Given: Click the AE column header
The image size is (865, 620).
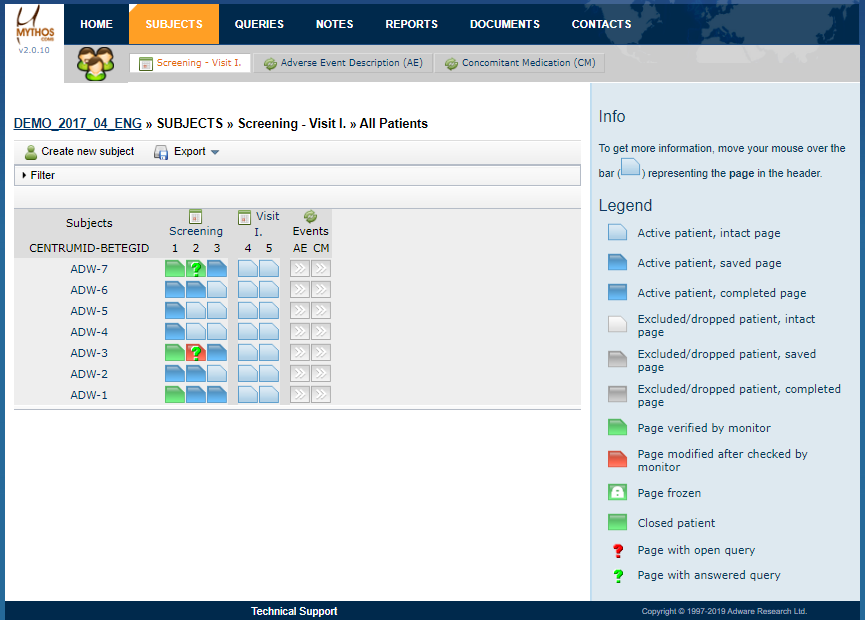Looking at the screenshot, I should click(x=300, y=248).
